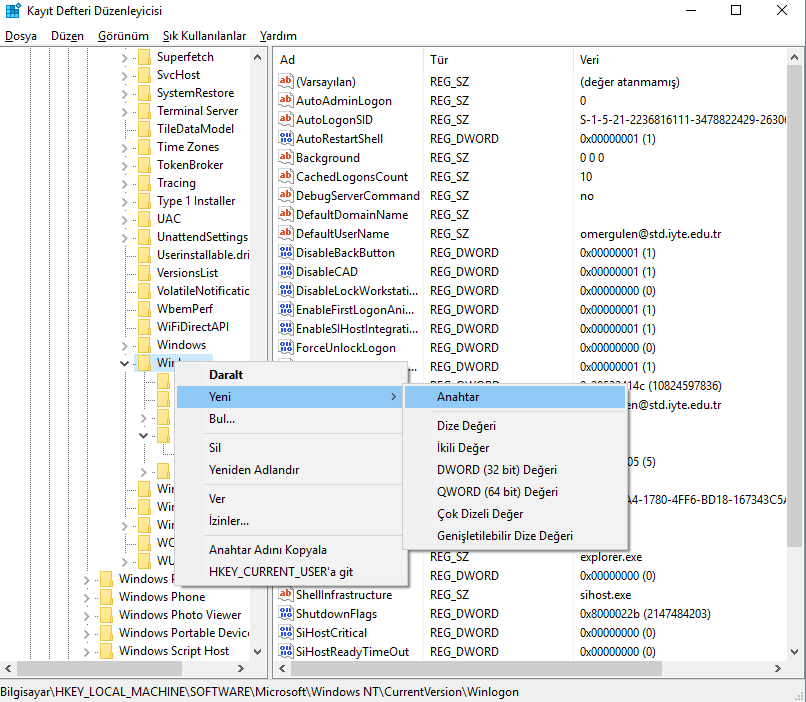Click the AutoRestartShell DWORD value icon
The height and width of the screenshot is (702, 806).
tap(286, 139)
